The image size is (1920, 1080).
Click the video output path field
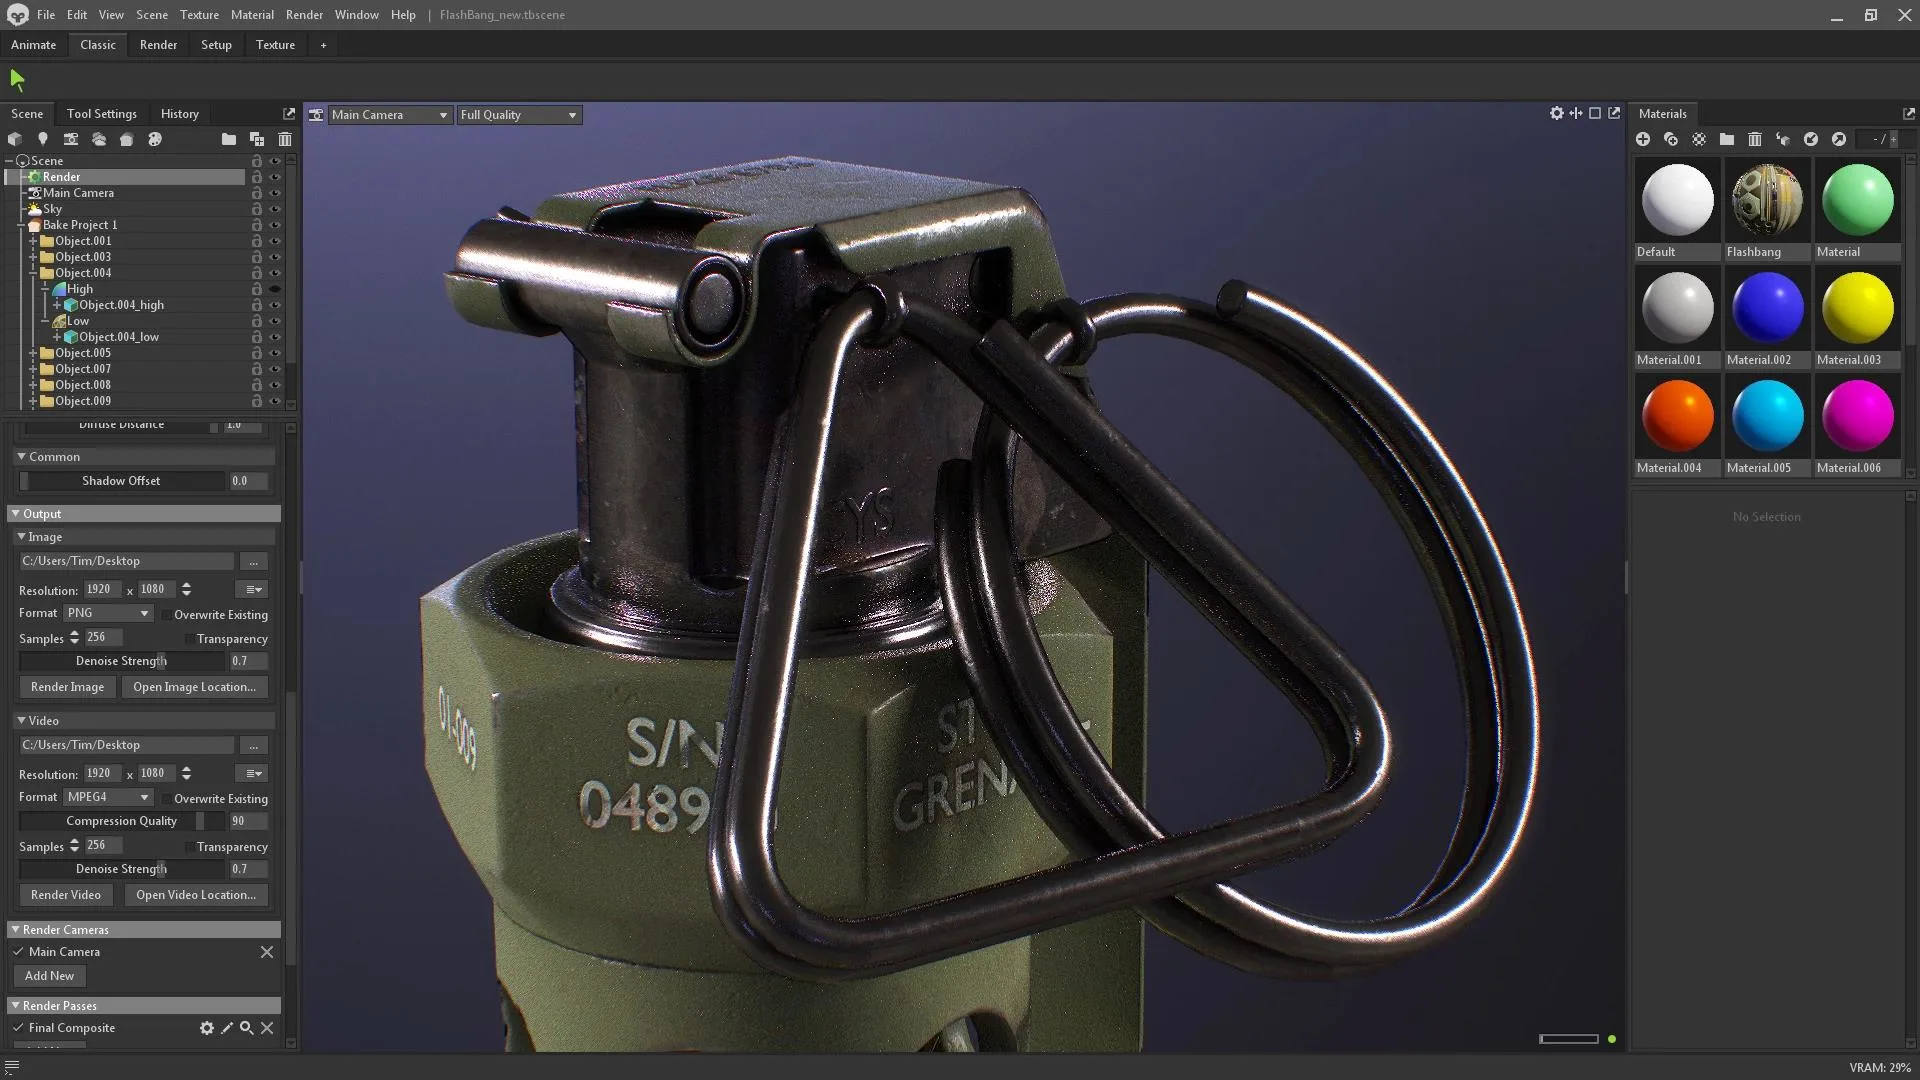pos(124,744)
